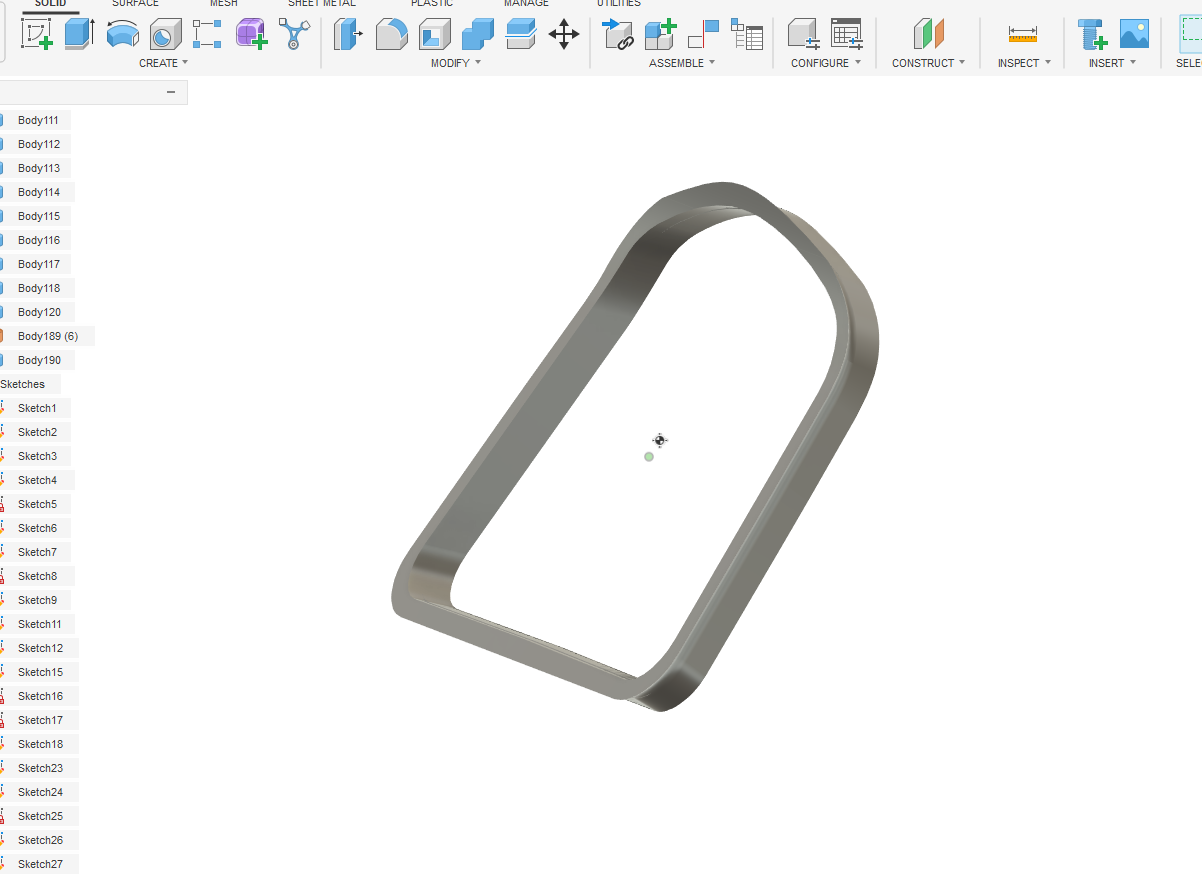1202x874 pixels.
Task: Click the small green point in viewport
Action: [x=649, y=457]
